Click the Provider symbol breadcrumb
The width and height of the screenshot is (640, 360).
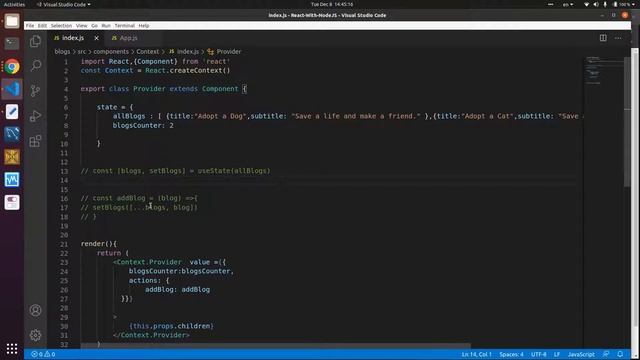pyautogui.click(x=224, y=51)
